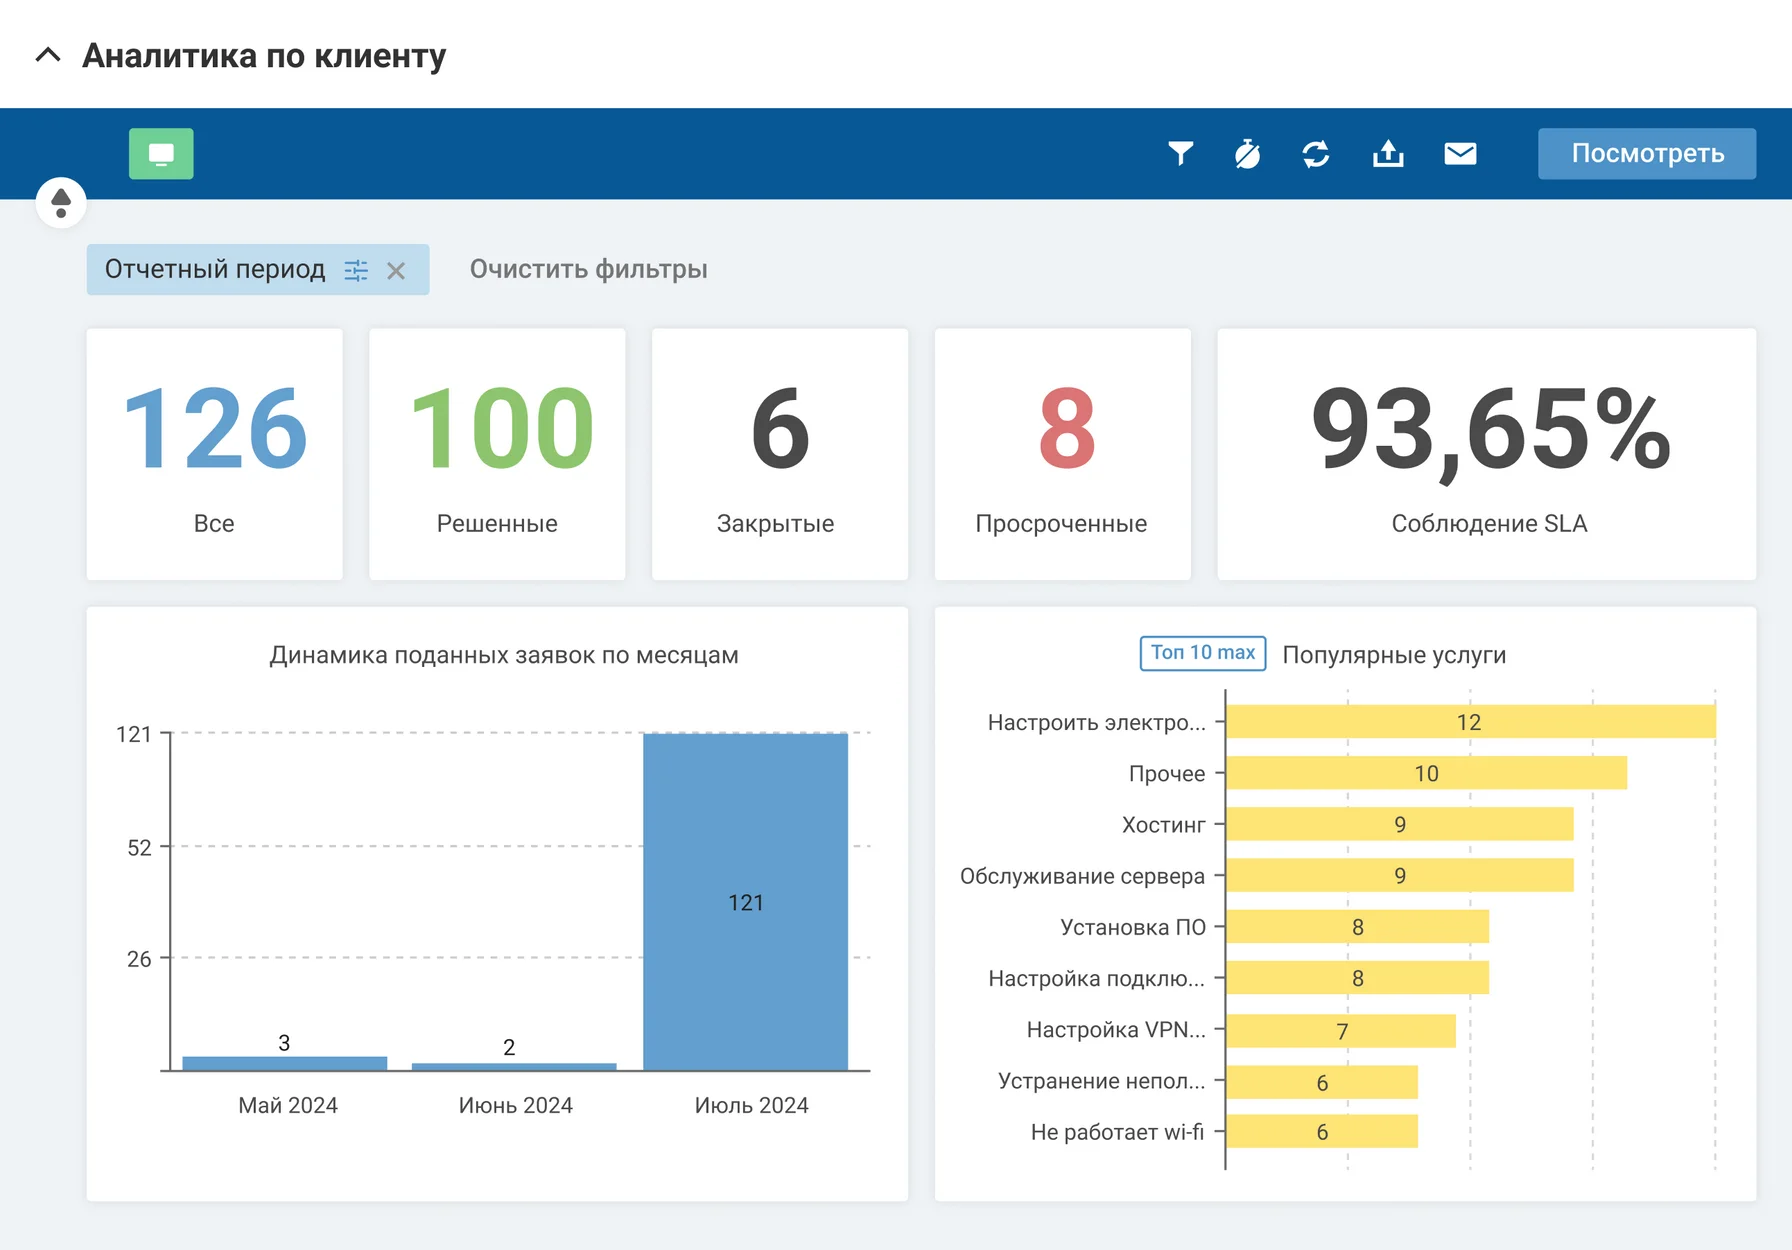This screenshot has height=1250, width=1792.
Task: Remove the Отчетный период filter chip
Action: [396, 270]
